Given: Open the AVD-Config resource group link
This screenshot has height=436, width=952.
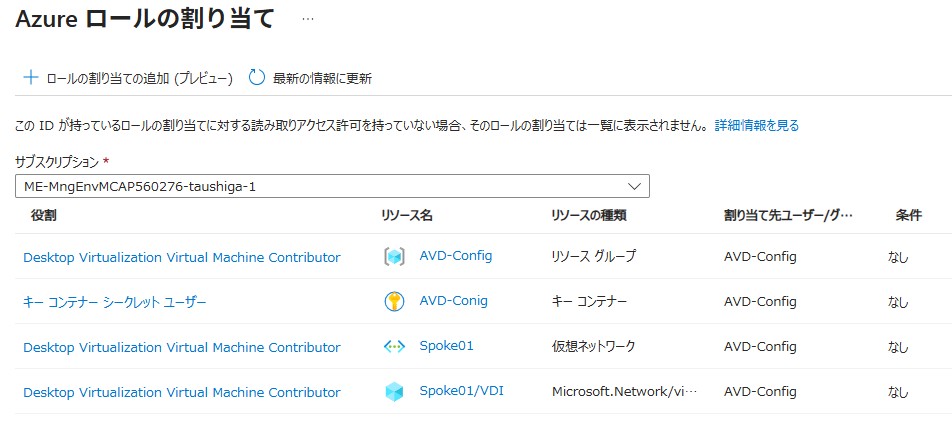Looking at the screenshot, I should click(456, 256).
